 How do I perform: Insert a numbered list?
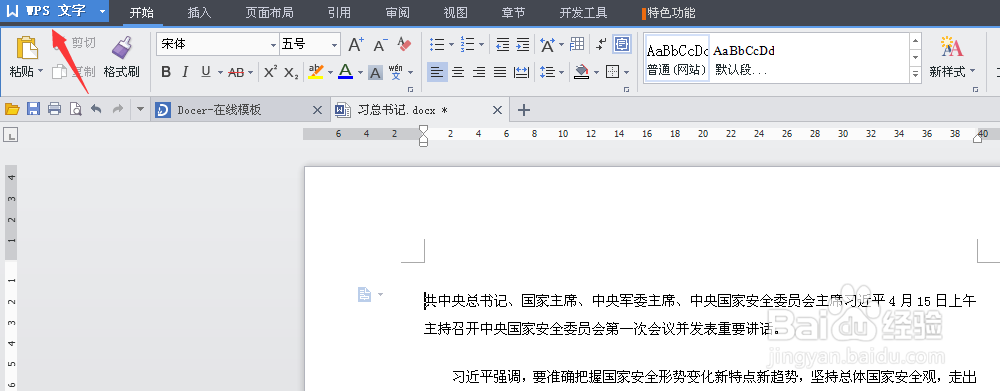(467, 45)
